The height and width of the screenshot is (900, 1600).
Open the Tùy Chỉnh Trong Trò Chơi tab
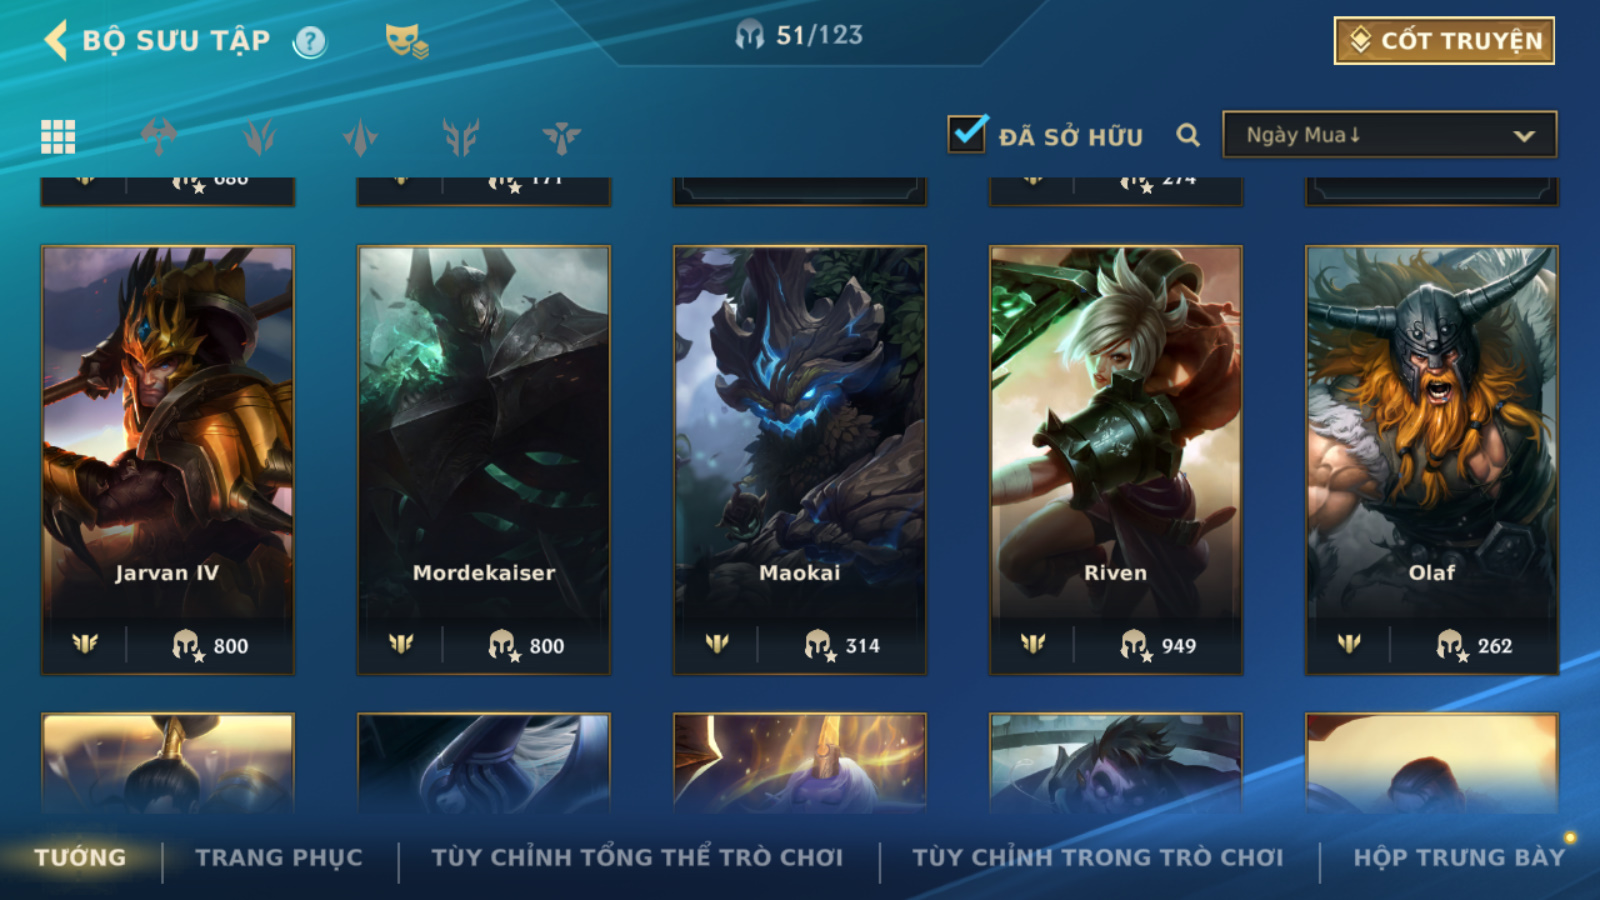coord(1098,858)
